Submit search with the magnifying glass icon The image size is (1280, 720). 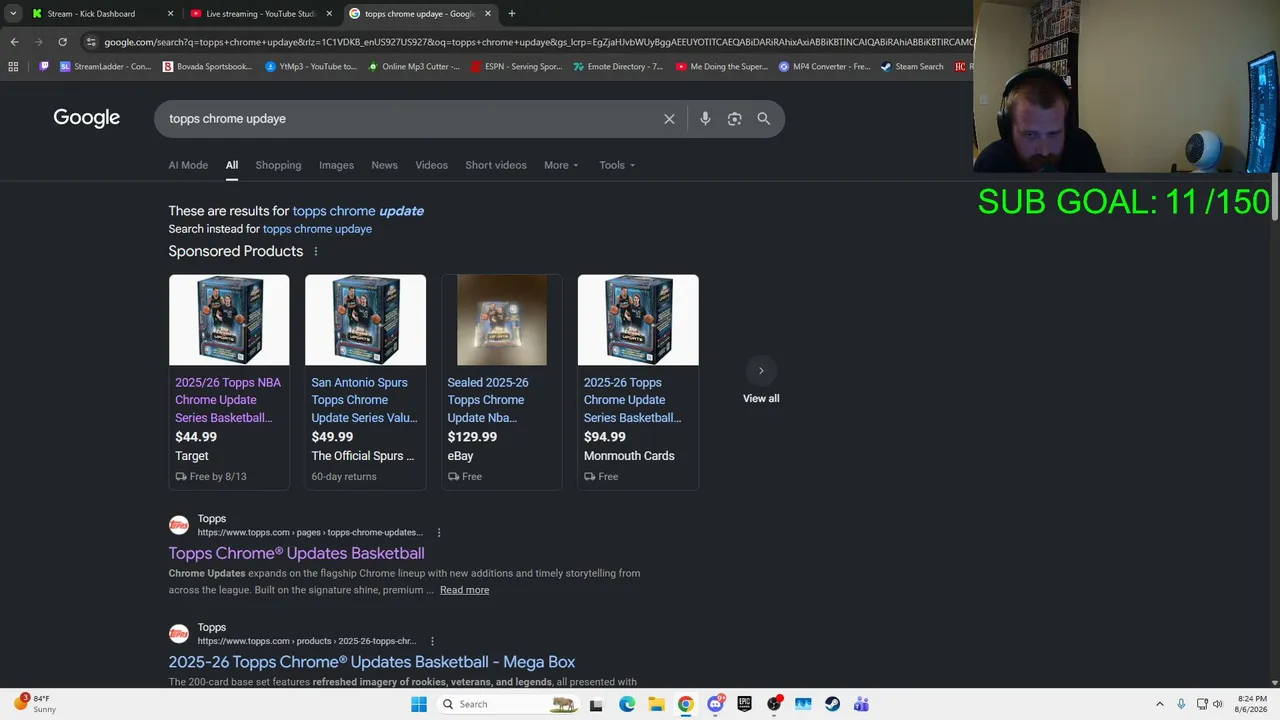pos(763,119)
